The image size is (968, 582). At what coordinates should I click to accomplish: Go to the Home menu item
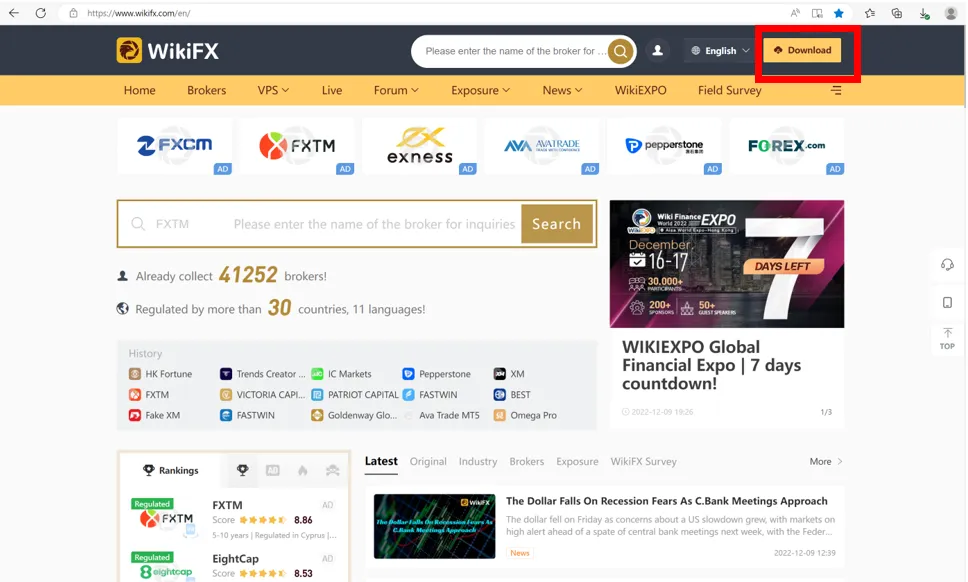click(x=140, y=90)
